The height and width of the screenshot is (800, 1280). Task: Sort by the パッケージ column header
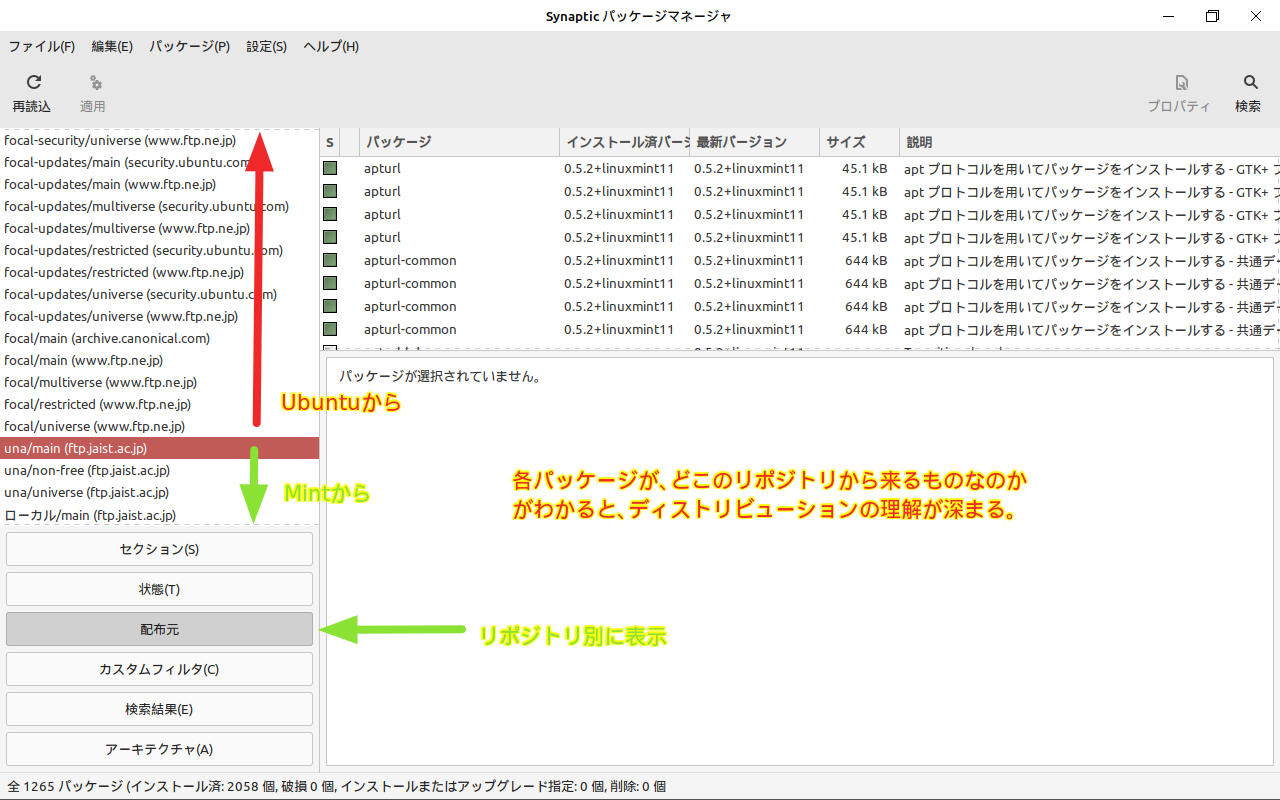pyautogui.click(x=459, y=142)
